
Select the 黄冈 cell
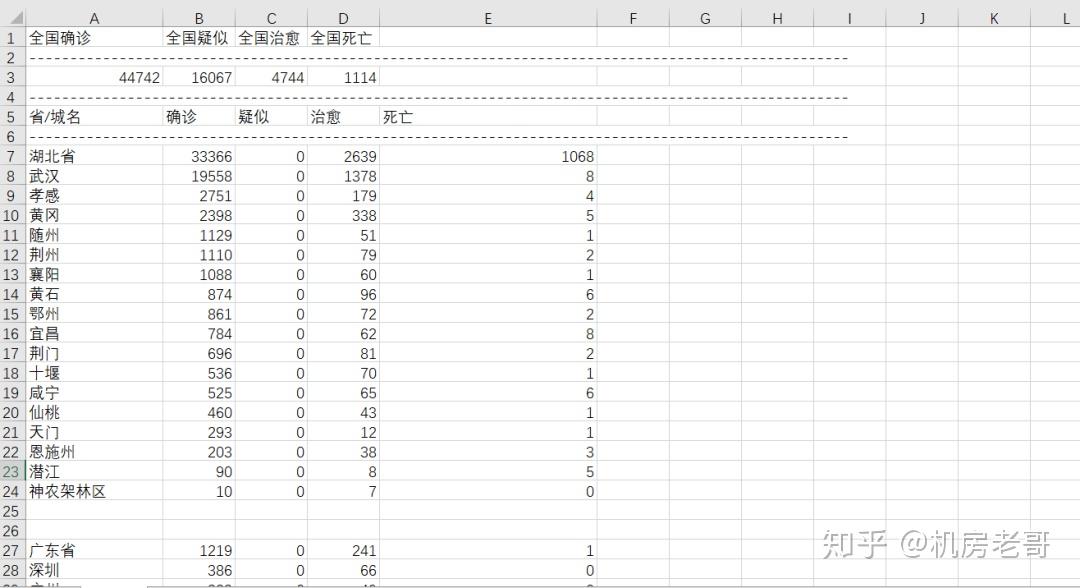tap(94, 216)
